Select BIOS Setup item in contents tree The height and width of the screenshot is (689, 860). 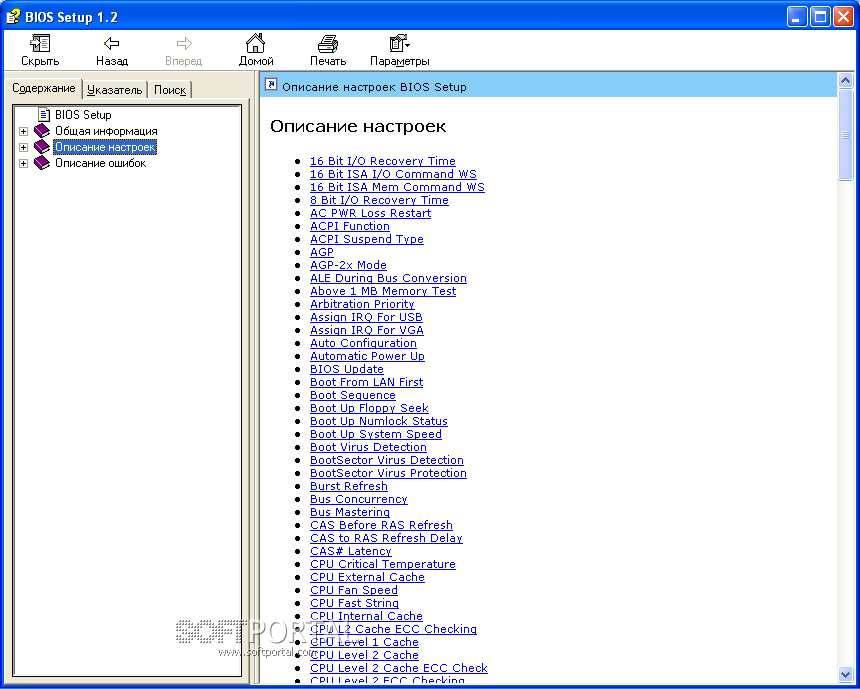(83, 115)
